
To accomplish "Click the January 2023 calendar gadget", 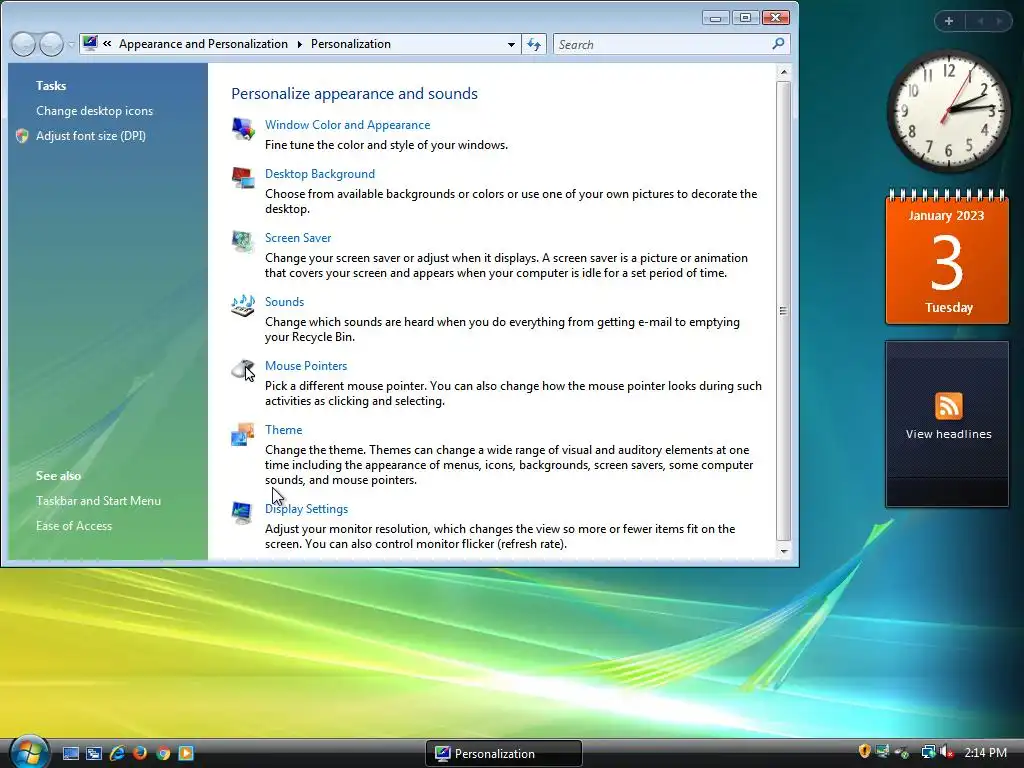I will click(947, 257).
